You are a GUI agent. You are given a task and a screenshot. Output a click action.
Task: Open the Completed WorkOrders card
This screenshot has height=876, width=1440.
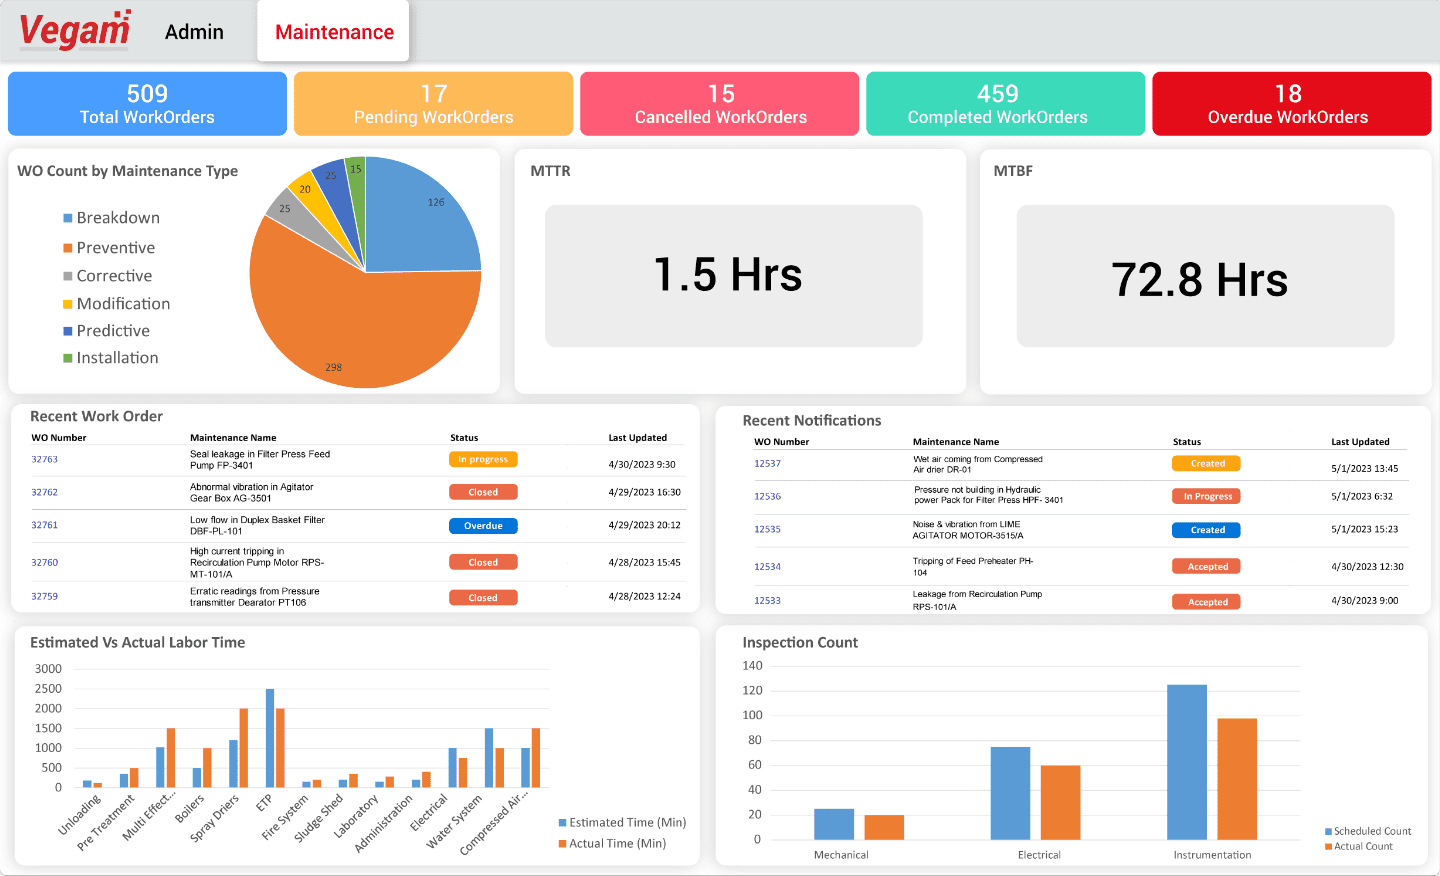1005,103
